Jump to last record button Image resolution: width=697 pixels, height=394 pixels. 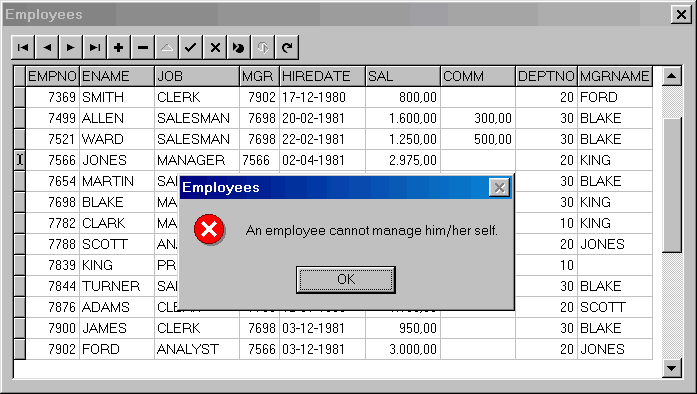click(95, 47)
